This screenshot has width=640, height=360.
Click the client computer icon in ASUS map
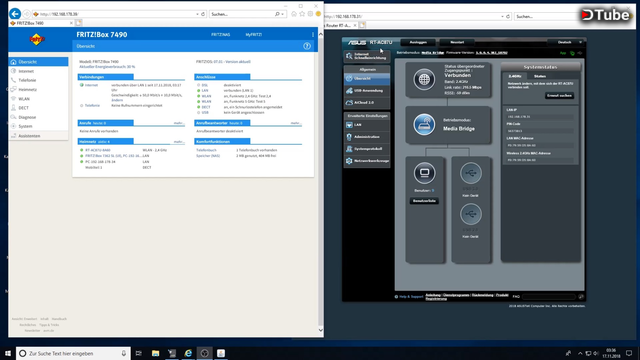coord(424,173)
